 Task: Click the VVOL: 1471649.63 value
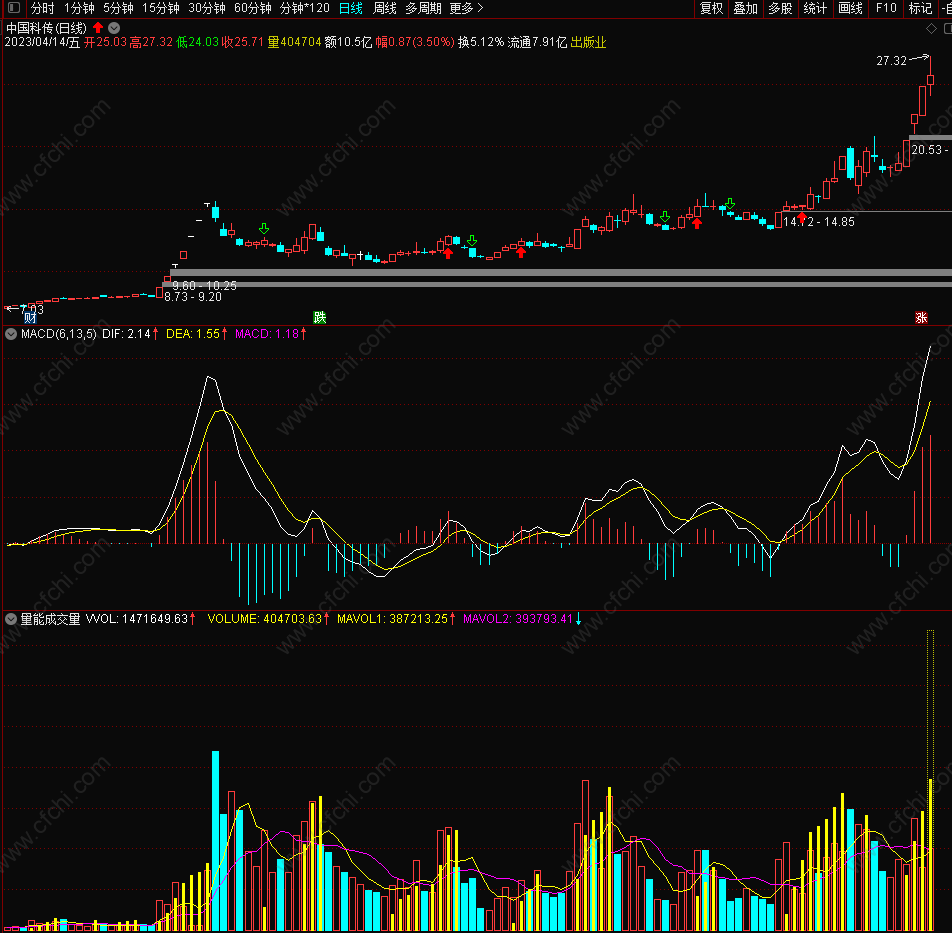coord(137,619)
